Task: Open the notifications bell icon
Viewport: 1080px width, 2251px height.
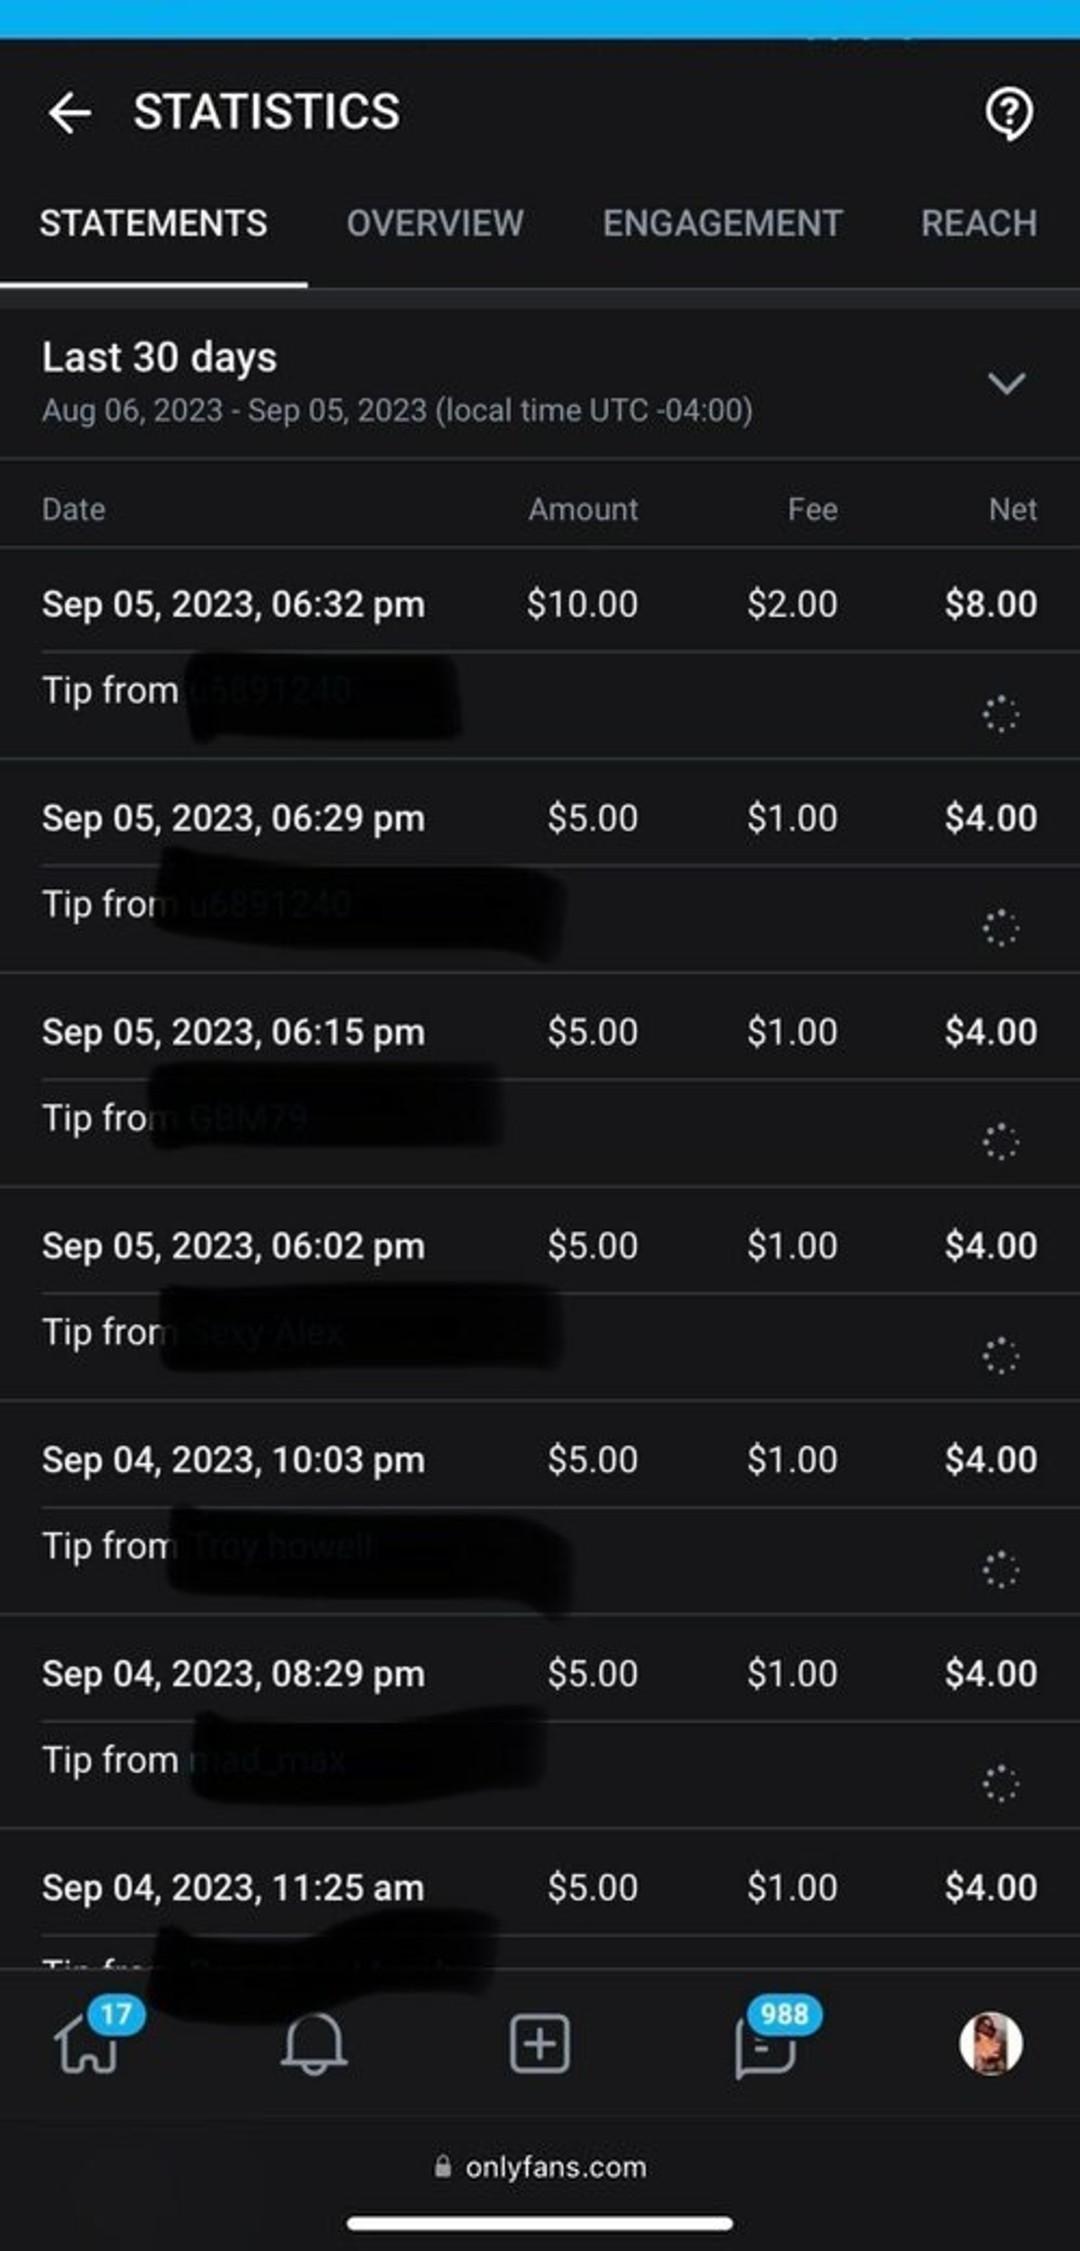Action: [313, 2043]
